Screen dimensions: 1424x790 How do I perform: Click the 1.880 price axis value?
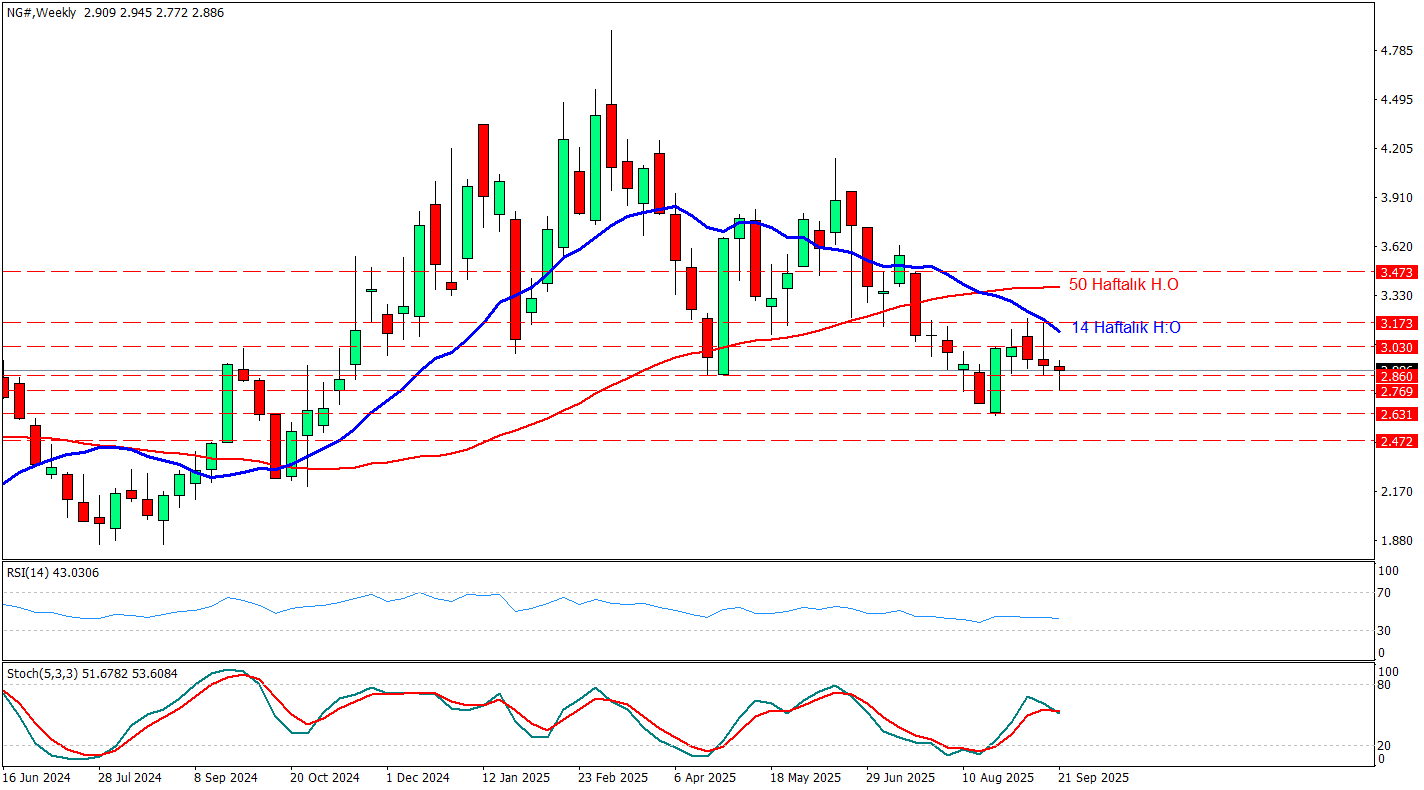coord(1395,541)
